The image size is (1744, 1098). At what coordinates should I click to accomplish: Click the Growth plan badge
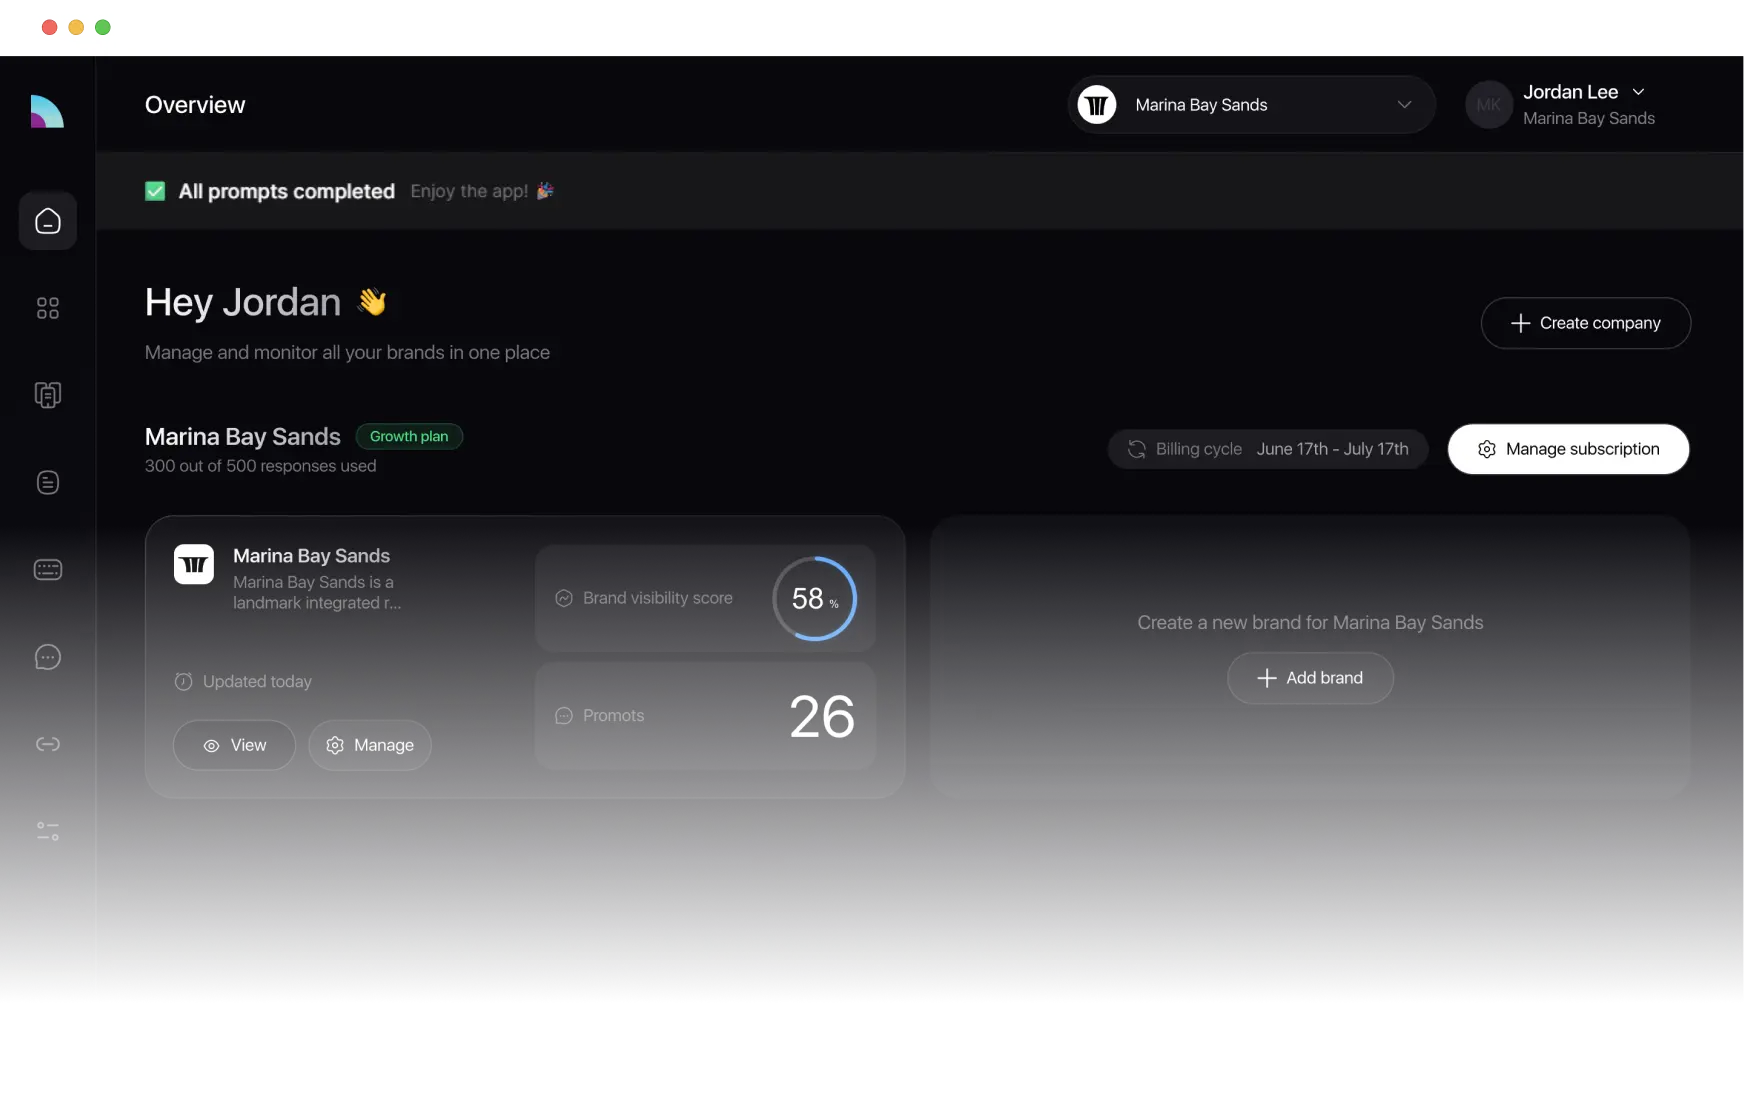pos(409,437)
